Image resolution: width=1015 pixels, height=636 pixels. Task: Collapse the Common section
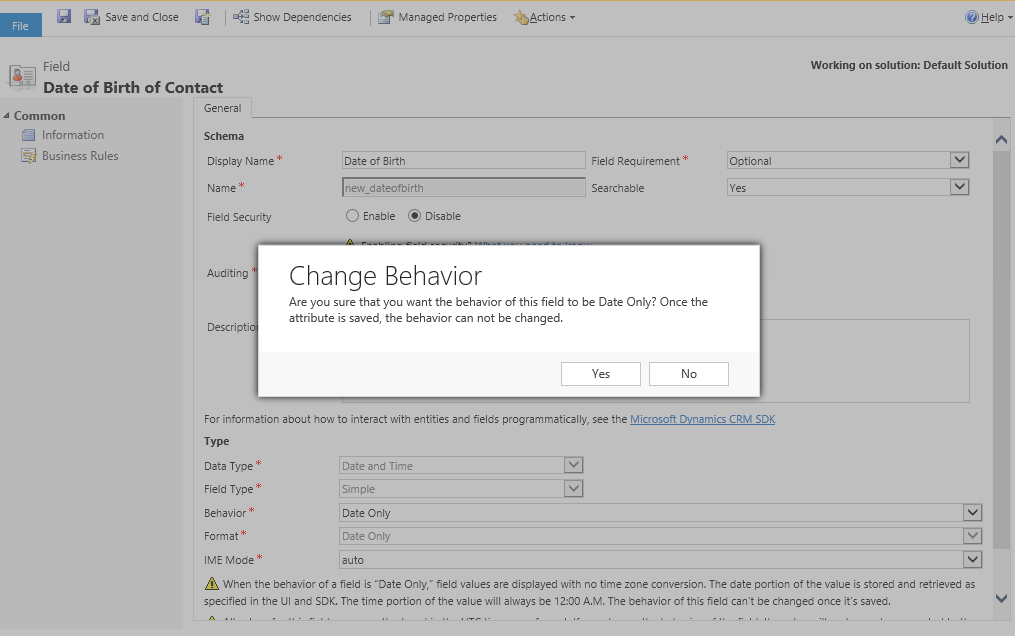click(x=6, y=116)
